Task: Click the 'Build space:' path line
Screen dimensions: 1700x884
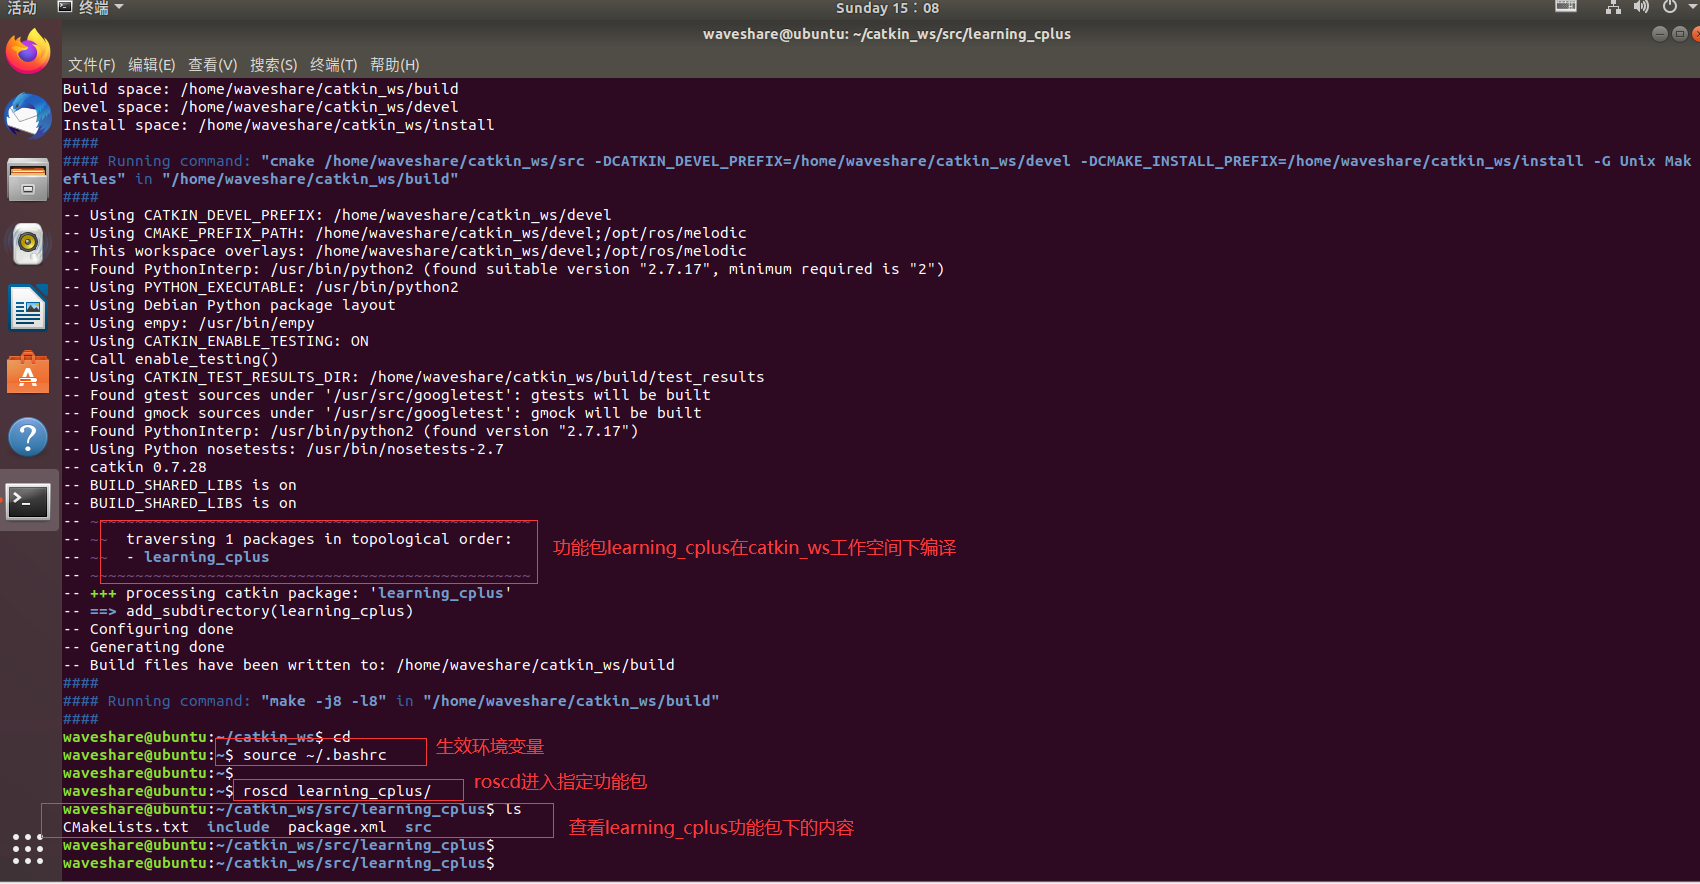Action: click(x=261, y=89)
